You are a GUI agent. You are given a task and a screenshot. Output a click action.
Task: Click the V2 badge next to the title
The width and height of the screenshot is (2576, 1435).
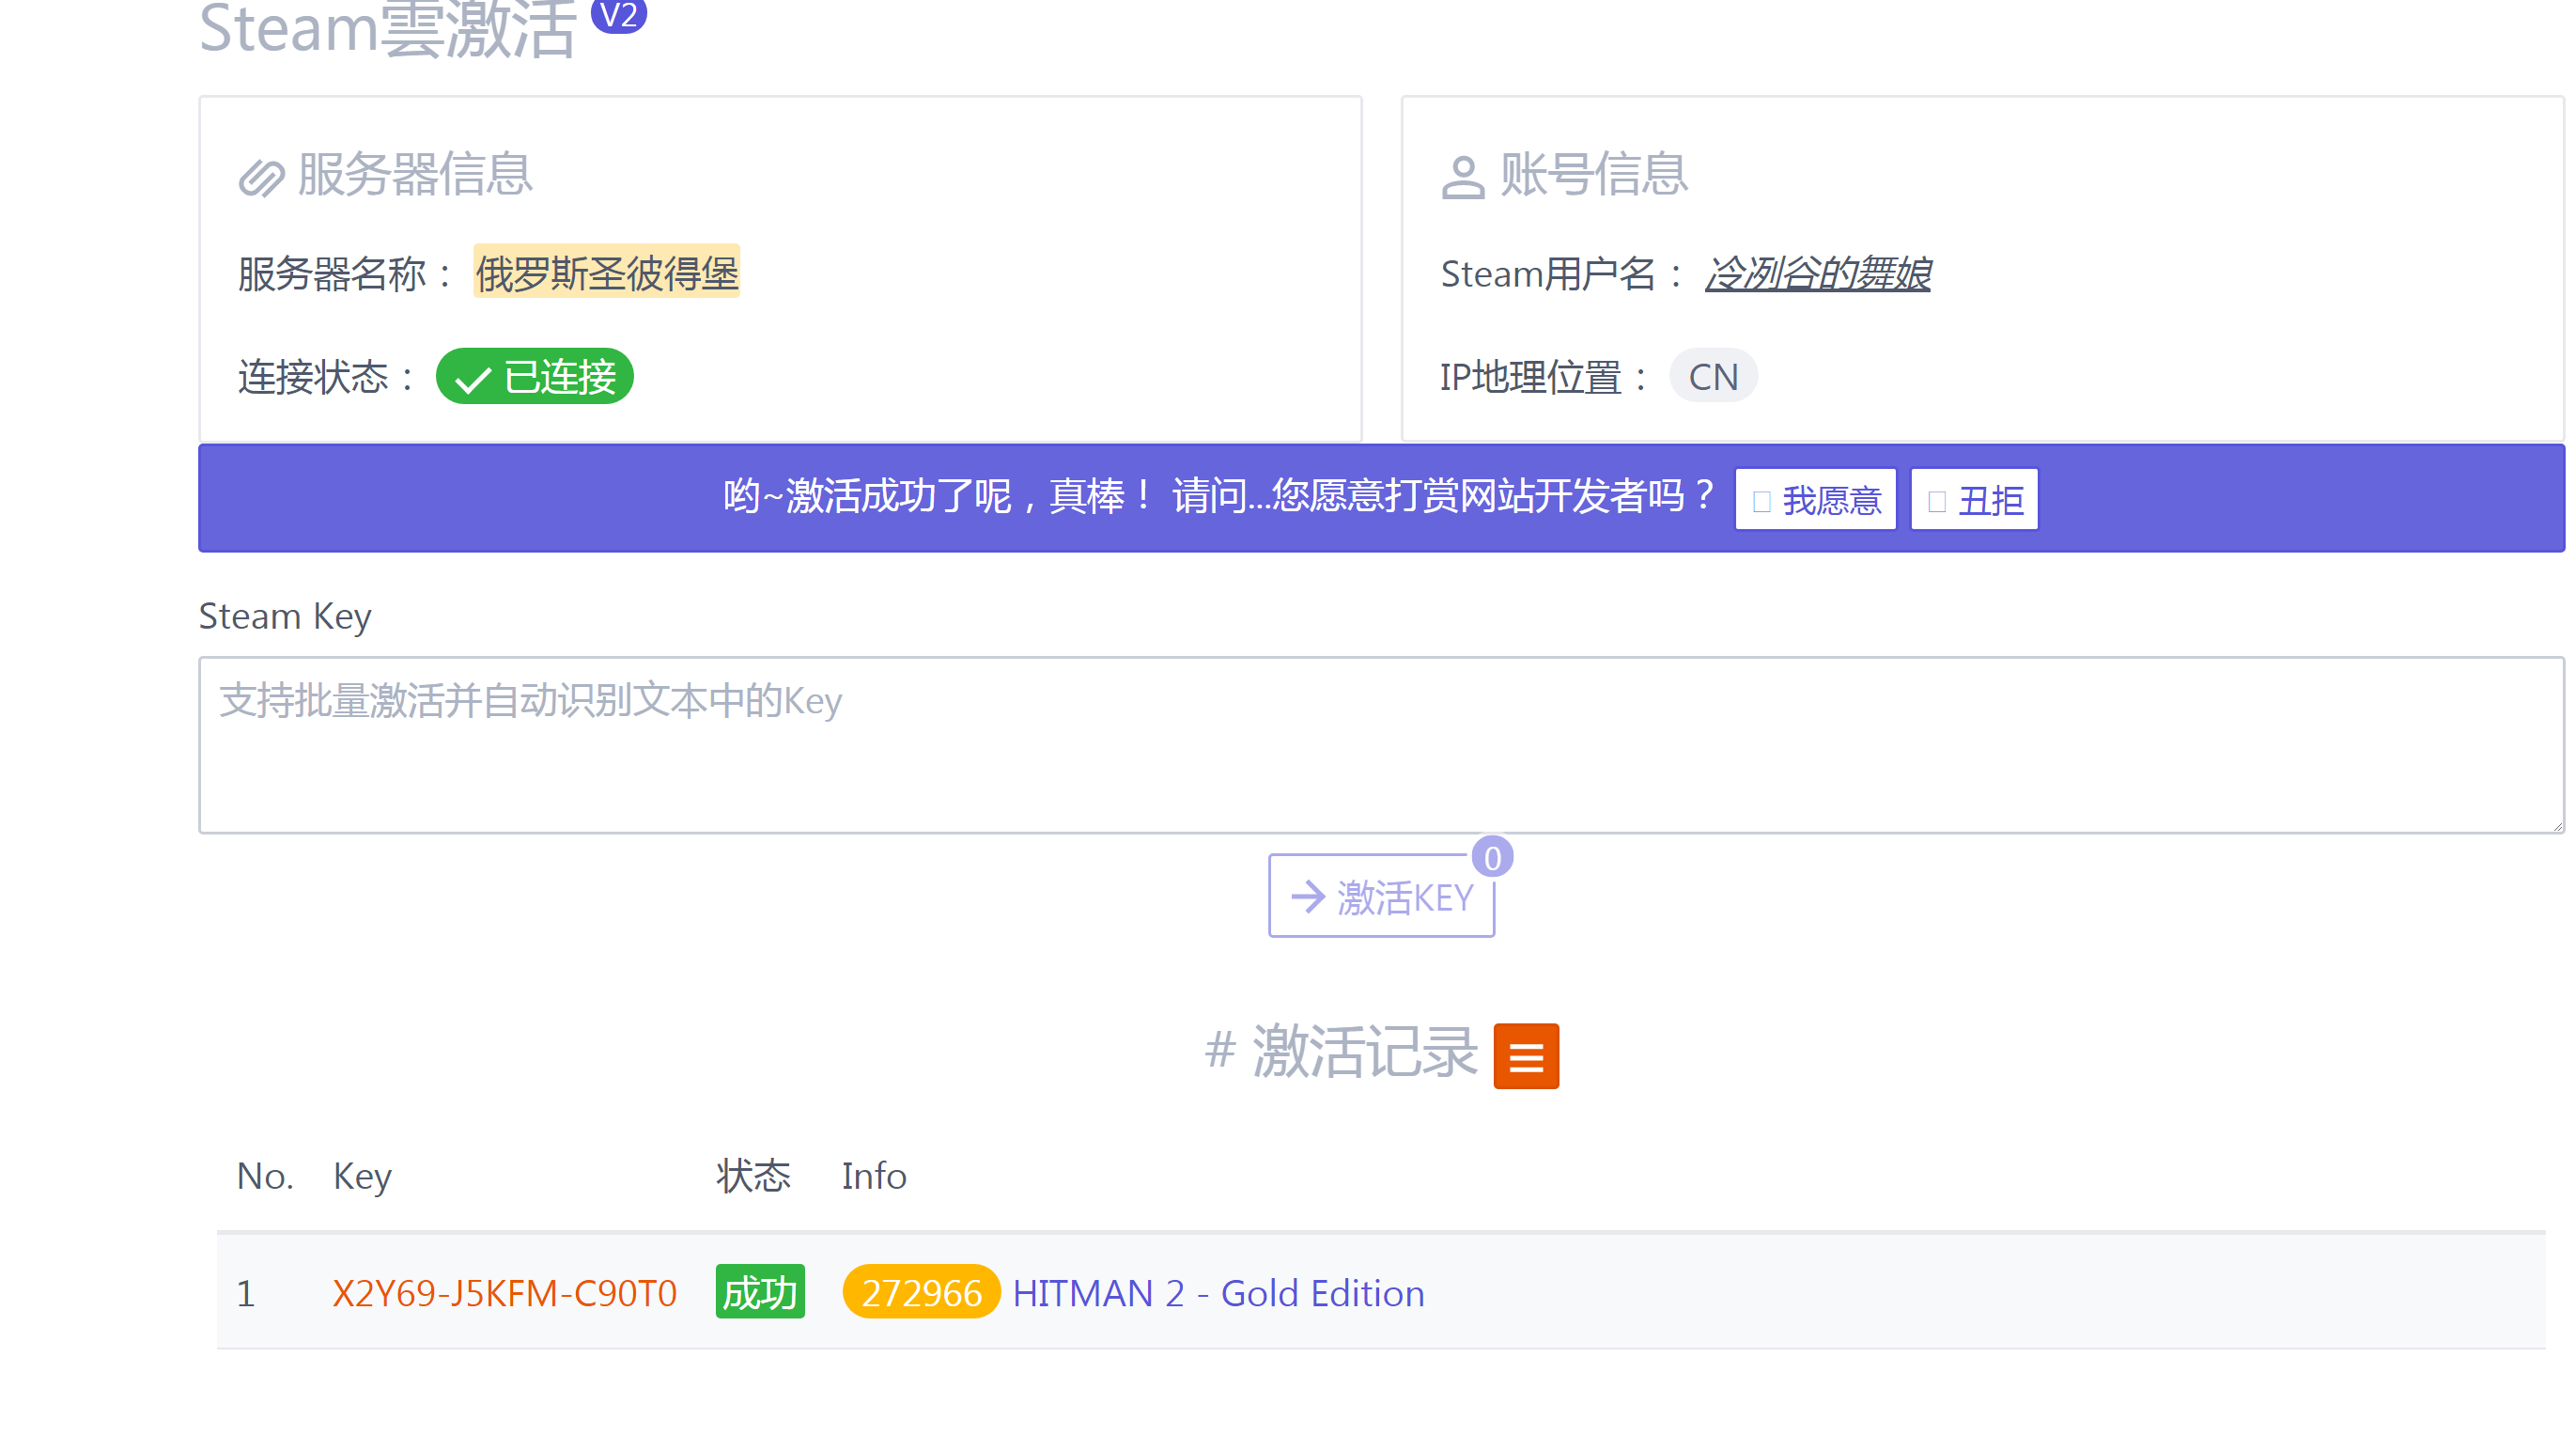(619, 15)
